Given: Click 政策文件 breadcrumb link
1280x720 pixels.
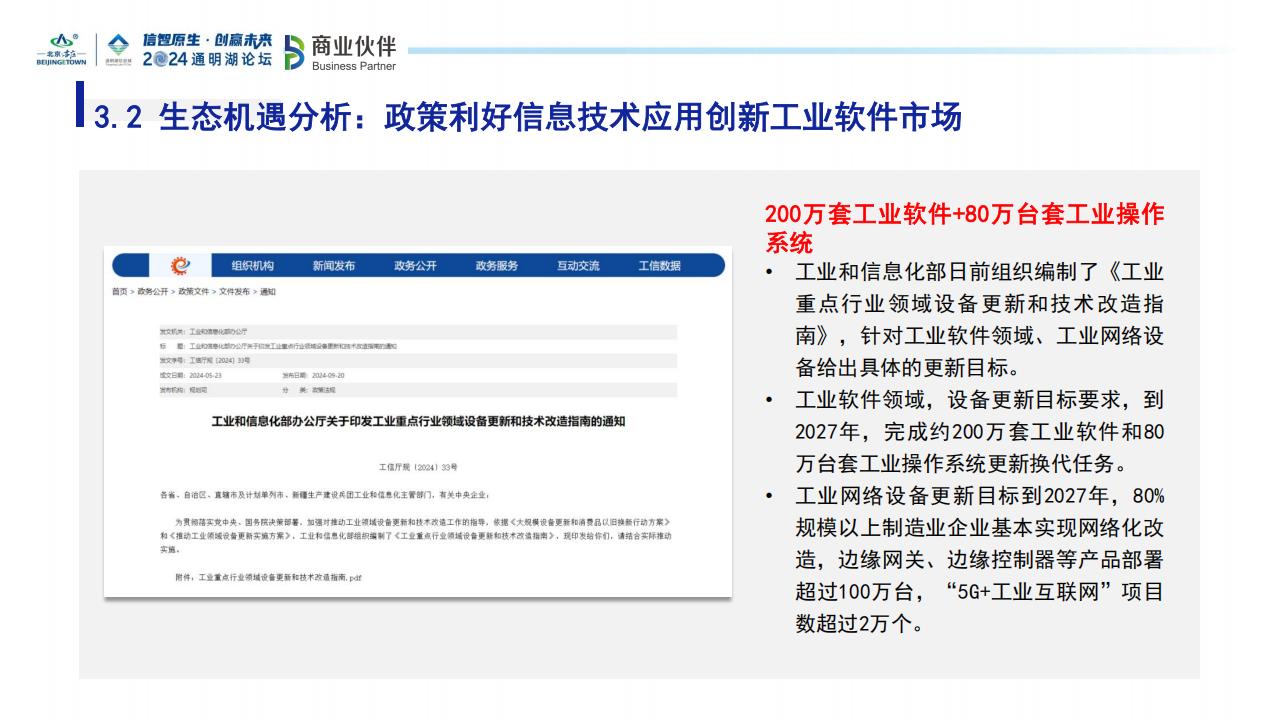Looking at the screenshot, I should (x=194, y=291).
